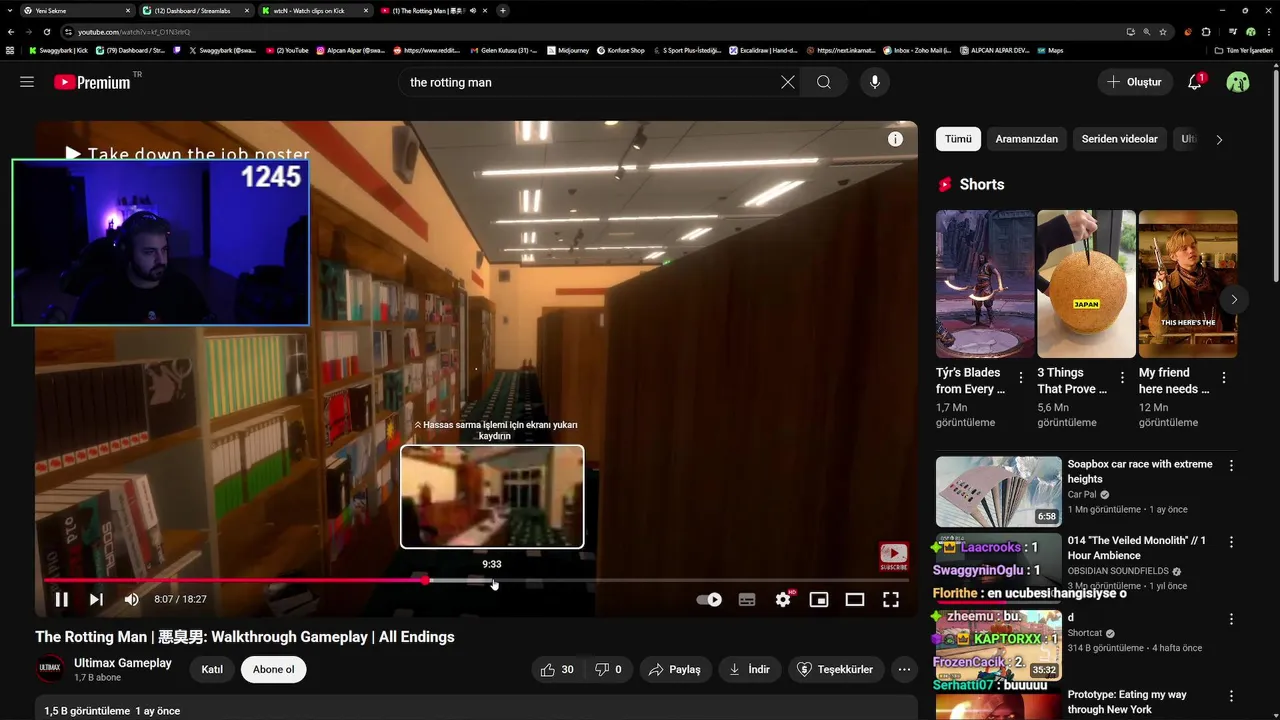Submit search with magnifier button
This screenshot has width=1280, height=720.
click(824, 82)
